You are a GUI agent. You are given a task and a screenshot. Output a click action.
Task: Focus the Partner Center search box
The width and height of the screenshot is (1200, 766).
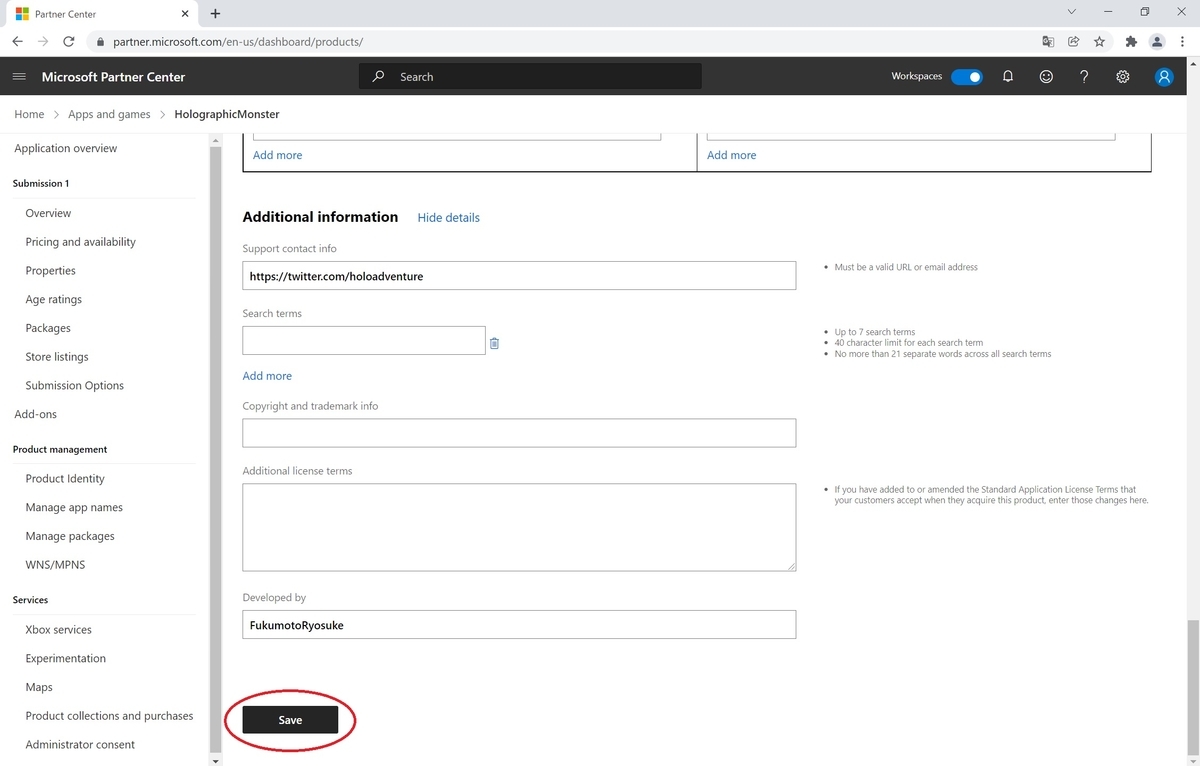(530, 76)
